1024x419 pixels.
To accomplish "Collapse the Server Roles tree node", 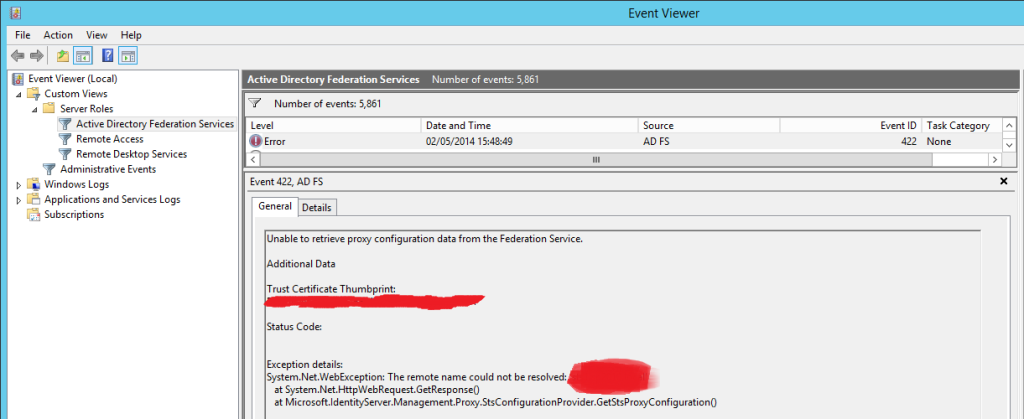I will tap(34, 109).
